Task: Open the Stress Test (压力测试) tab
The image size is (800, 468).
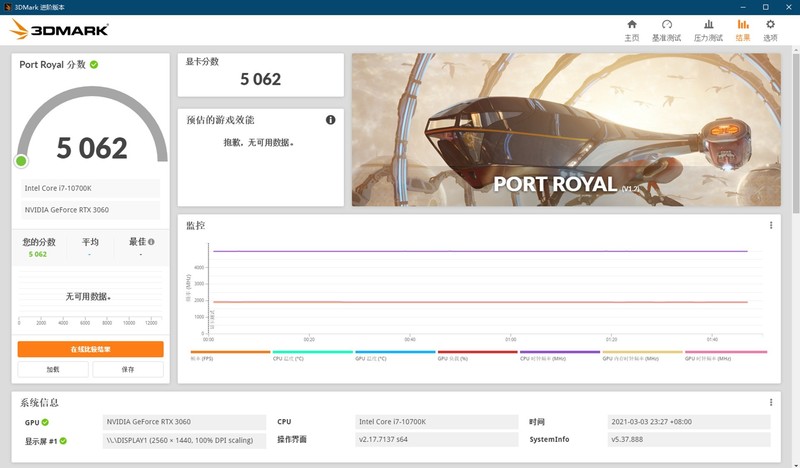Action: click(708, 31)
